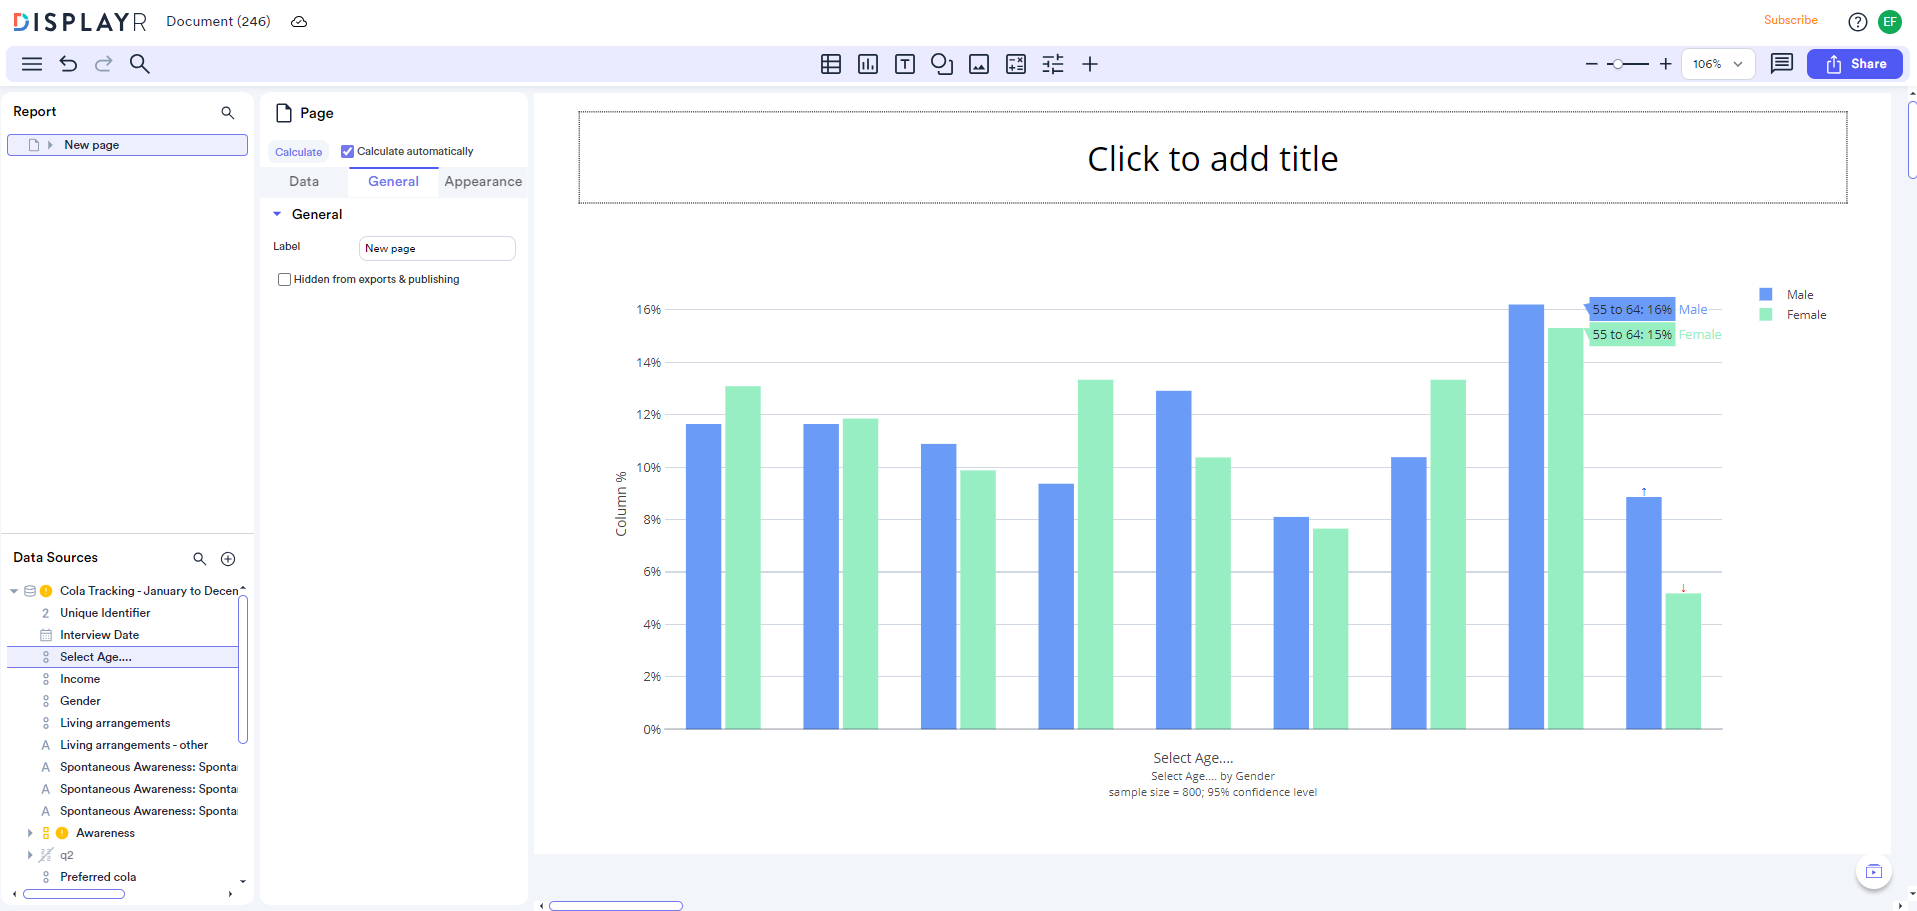1917x911 pixels.
Task: Toggle the Calculate automatically checkbox
Action: coord(347,152)
